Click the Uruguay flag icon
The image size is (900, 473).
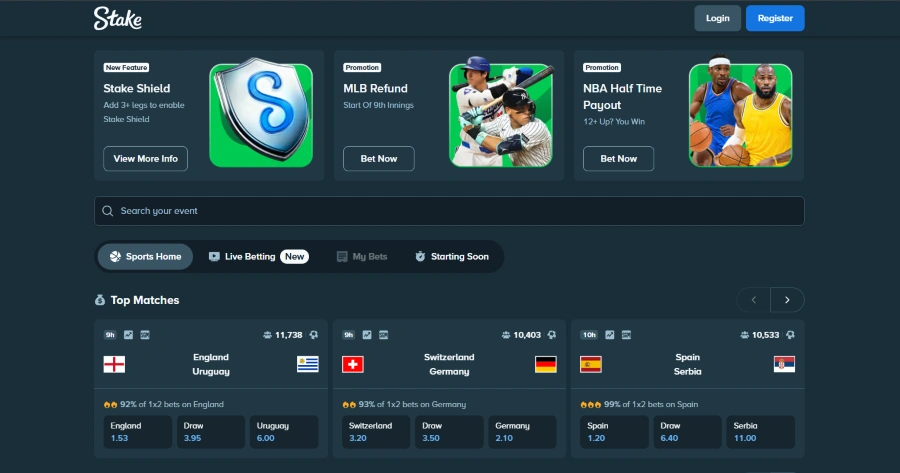coord(308,364)
